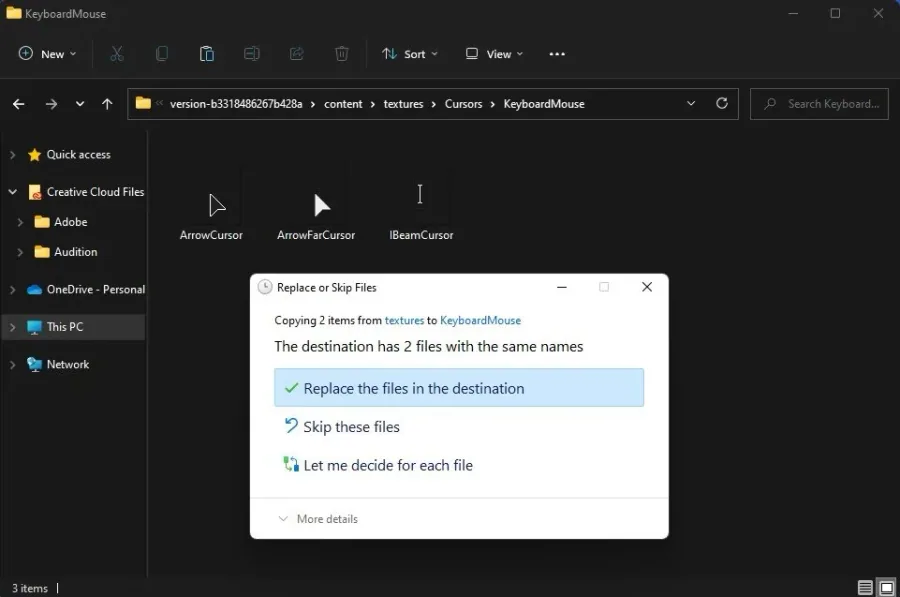Screen dimensions: 900x597
Task: Click the Copy icon in toolbar
Action: [x=162, y=54]
